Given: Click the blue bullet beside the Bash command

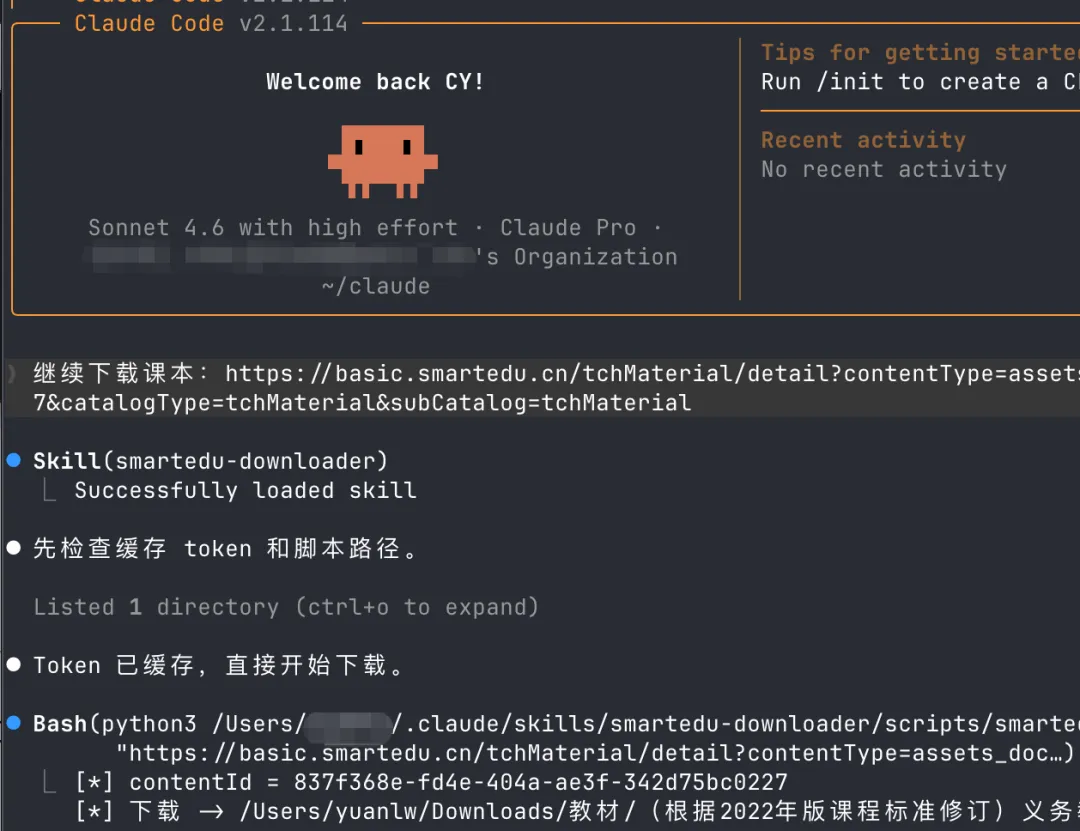Looking at the screenshot, I should [x=14, y=723].
